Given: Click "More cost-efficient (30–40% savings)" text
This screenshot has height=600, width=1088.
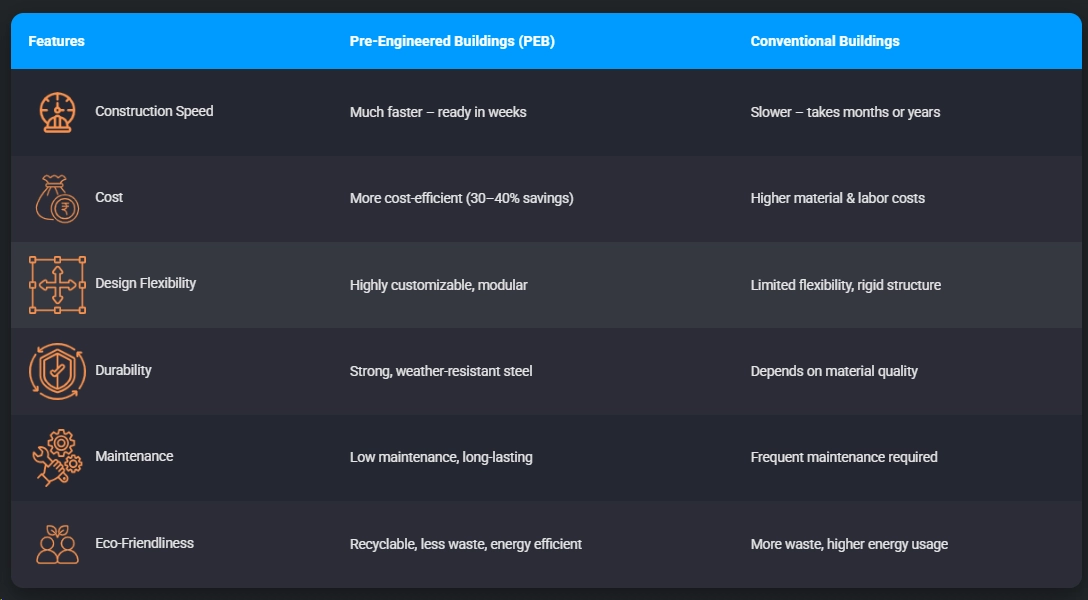Looking at the screenshot, I should pyautogui.click(x=461, y=198).
